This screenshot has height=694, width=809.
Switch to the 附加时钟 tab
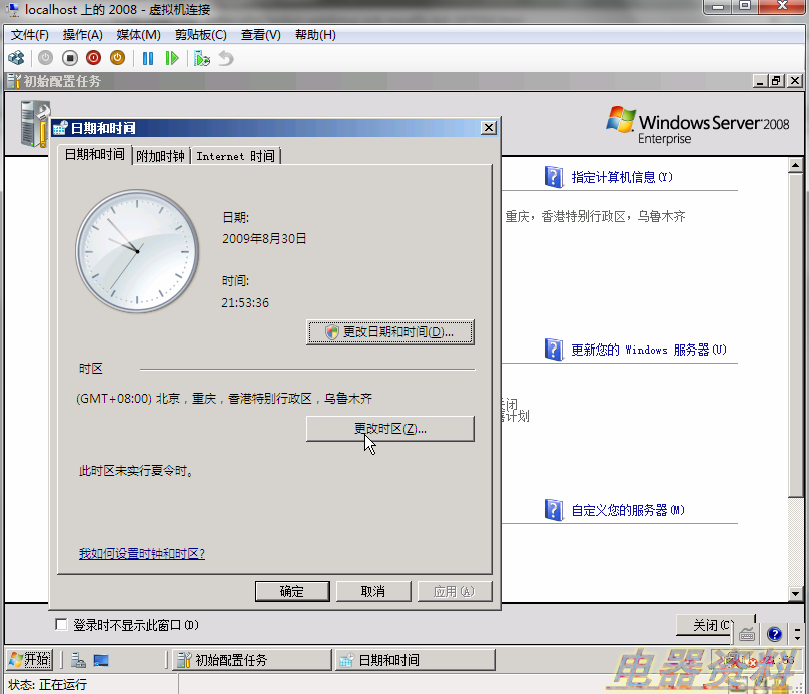coord(161,156)
